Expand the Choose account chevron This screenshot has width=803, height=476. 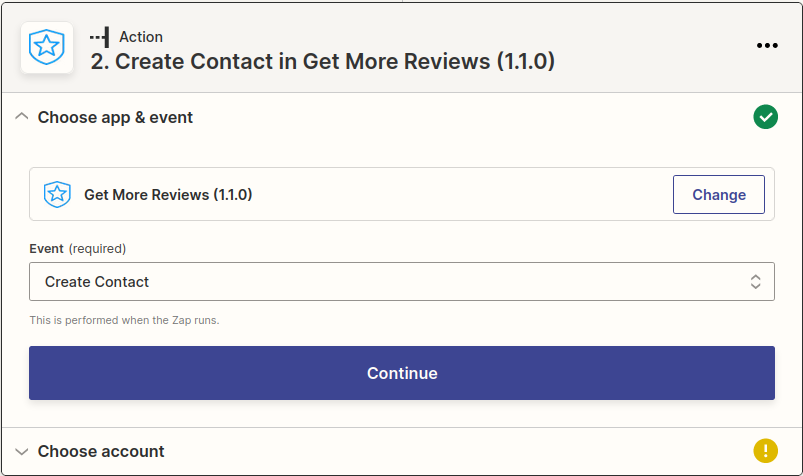[21, 451]
